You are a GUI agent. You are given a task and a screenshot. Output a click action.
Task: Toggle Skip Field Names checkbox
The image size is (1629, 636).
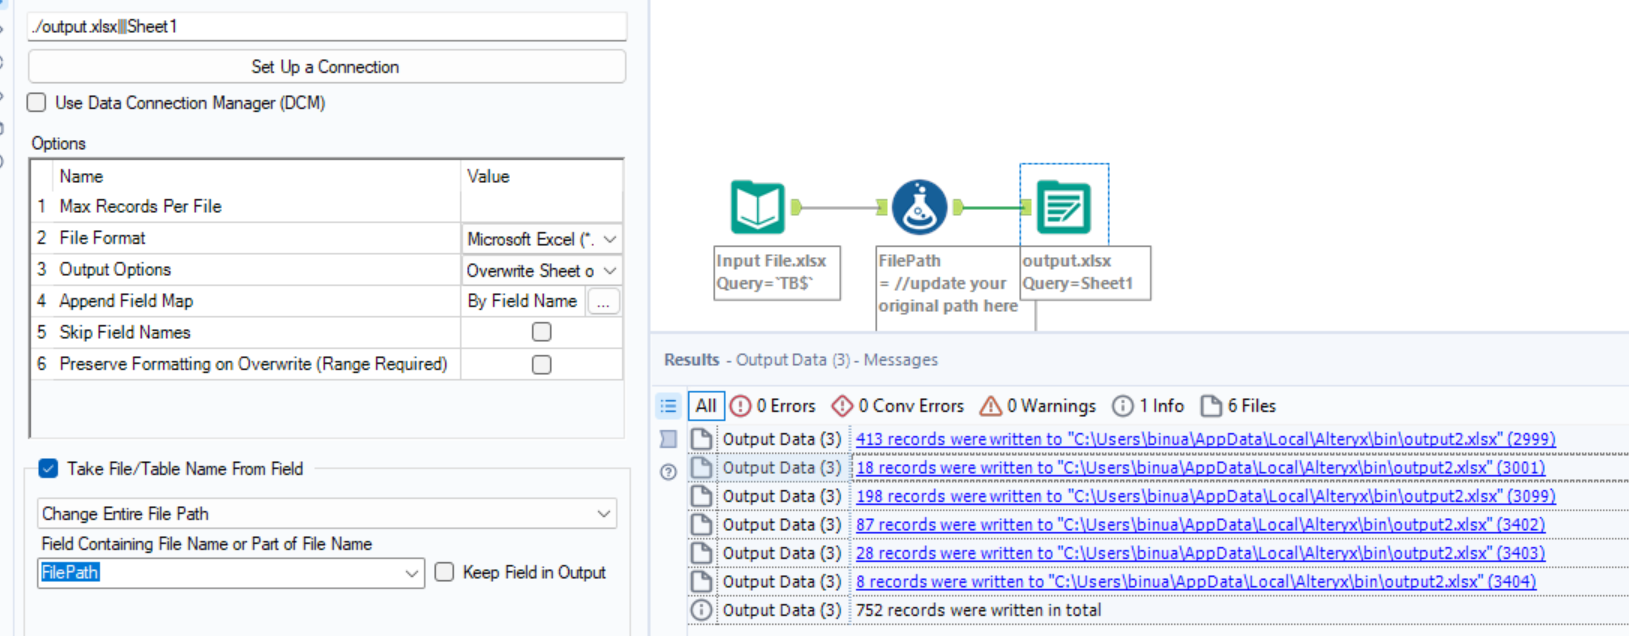[541, 332]
